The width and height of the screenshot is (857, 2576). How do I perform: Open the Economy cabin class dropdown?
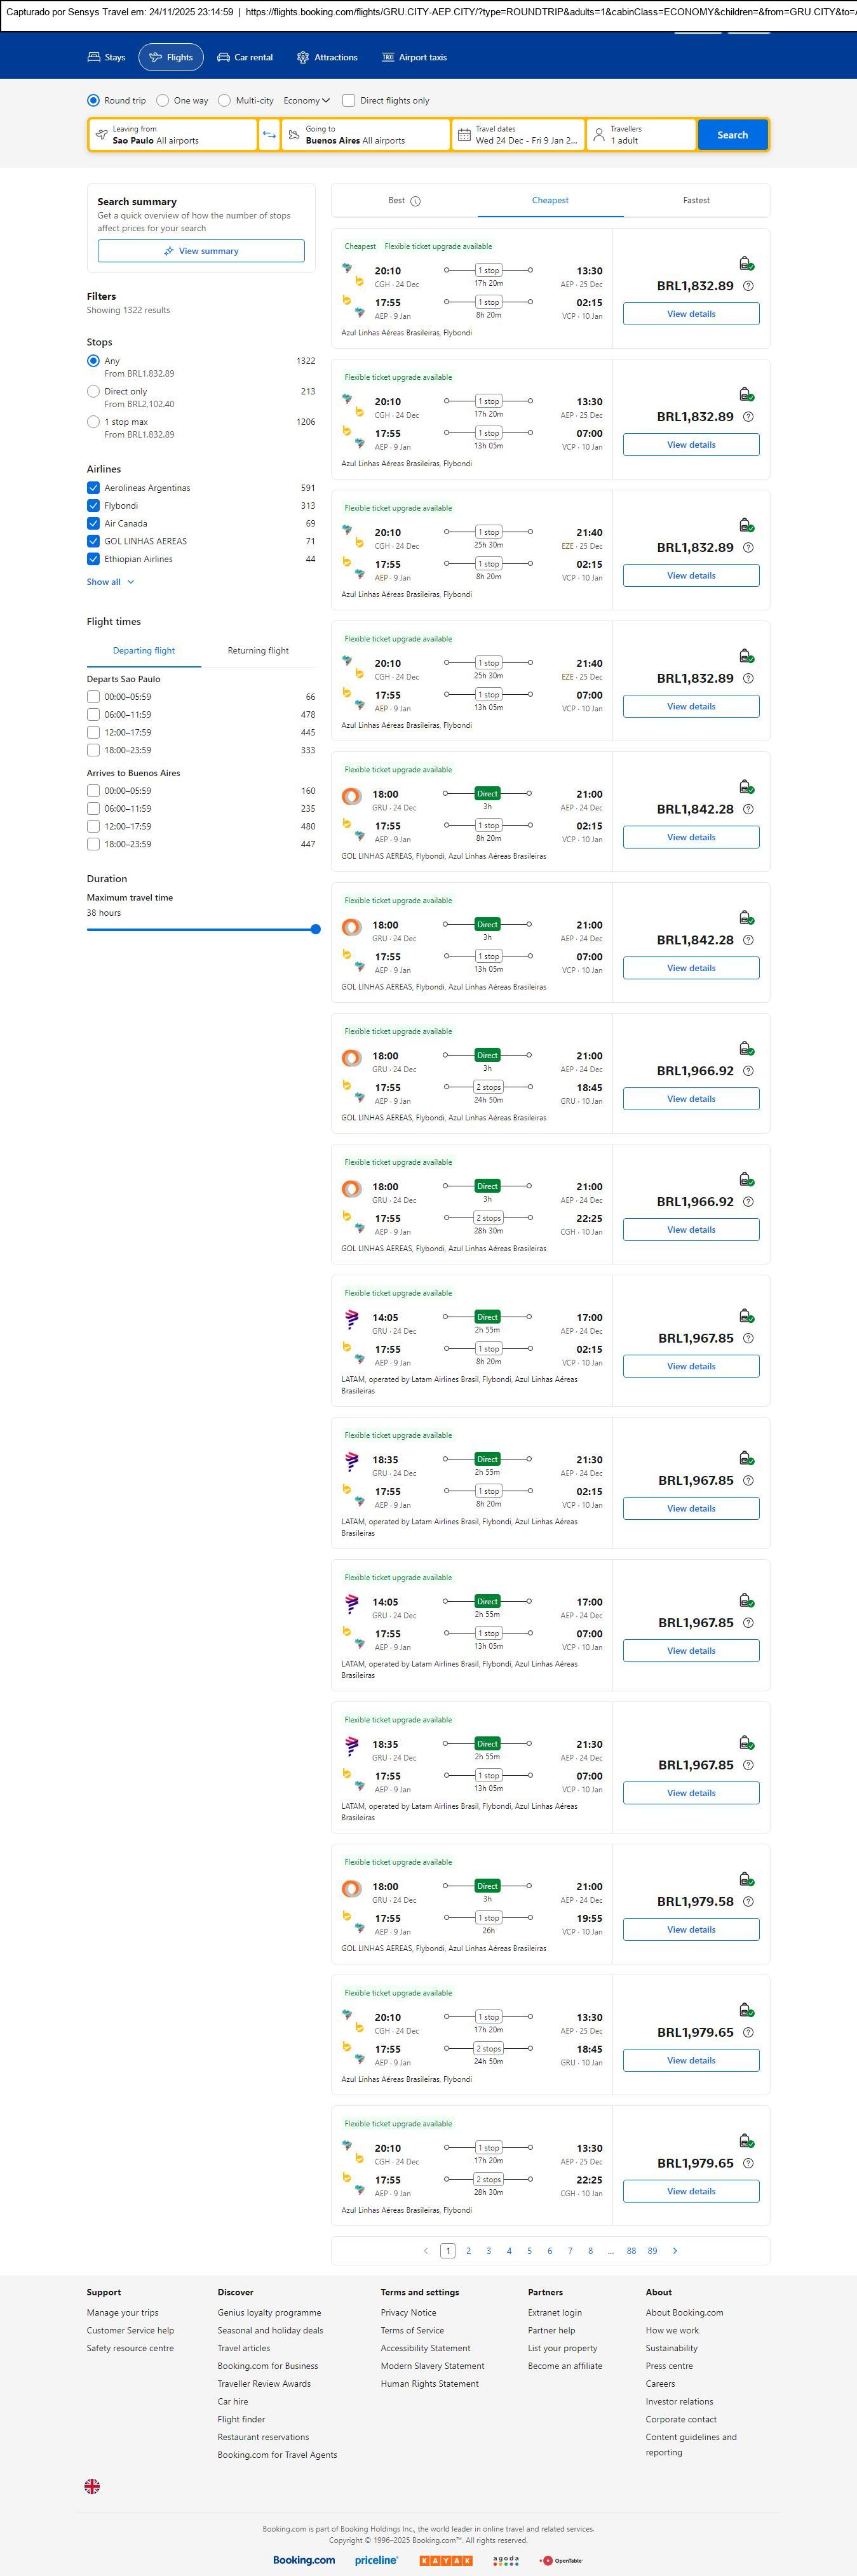306,101
